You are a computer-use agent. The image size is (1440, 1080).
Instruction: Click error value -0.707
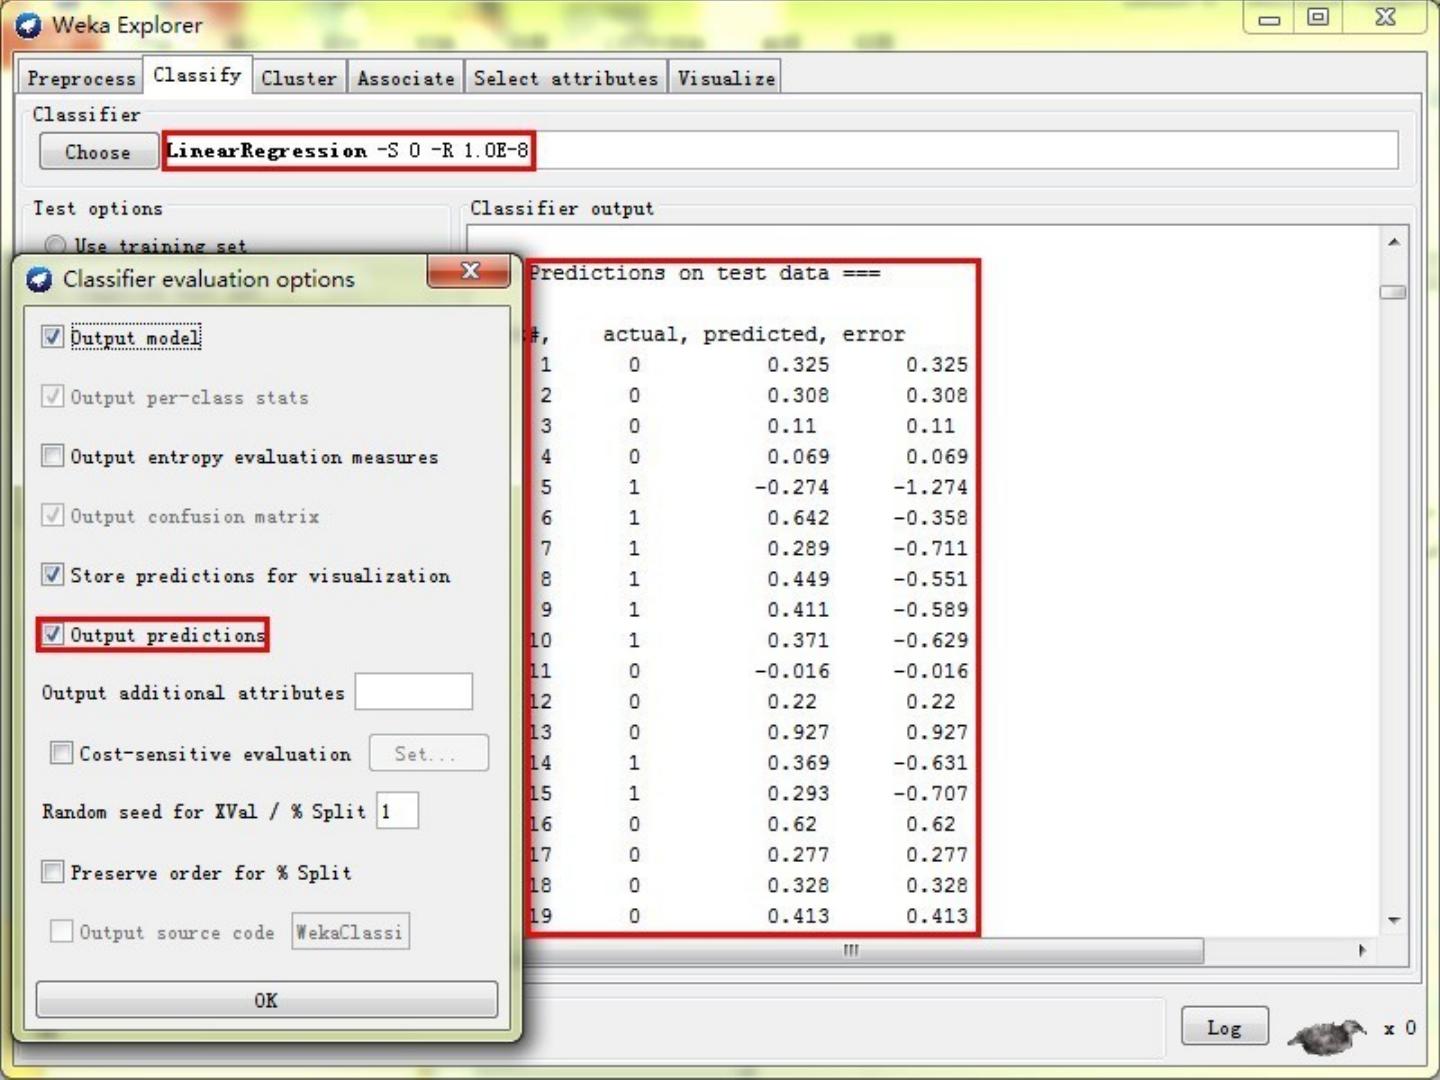point(930,793)
